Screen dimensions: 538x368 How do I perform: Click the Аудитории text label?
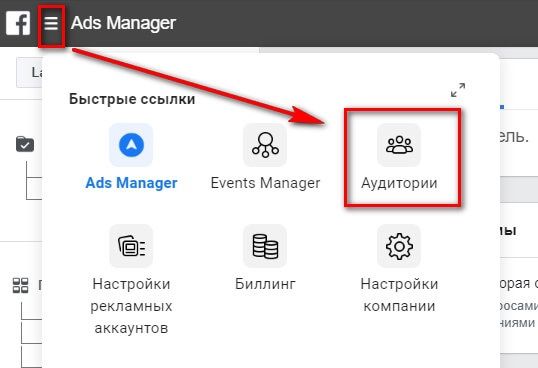pos(399,183)
